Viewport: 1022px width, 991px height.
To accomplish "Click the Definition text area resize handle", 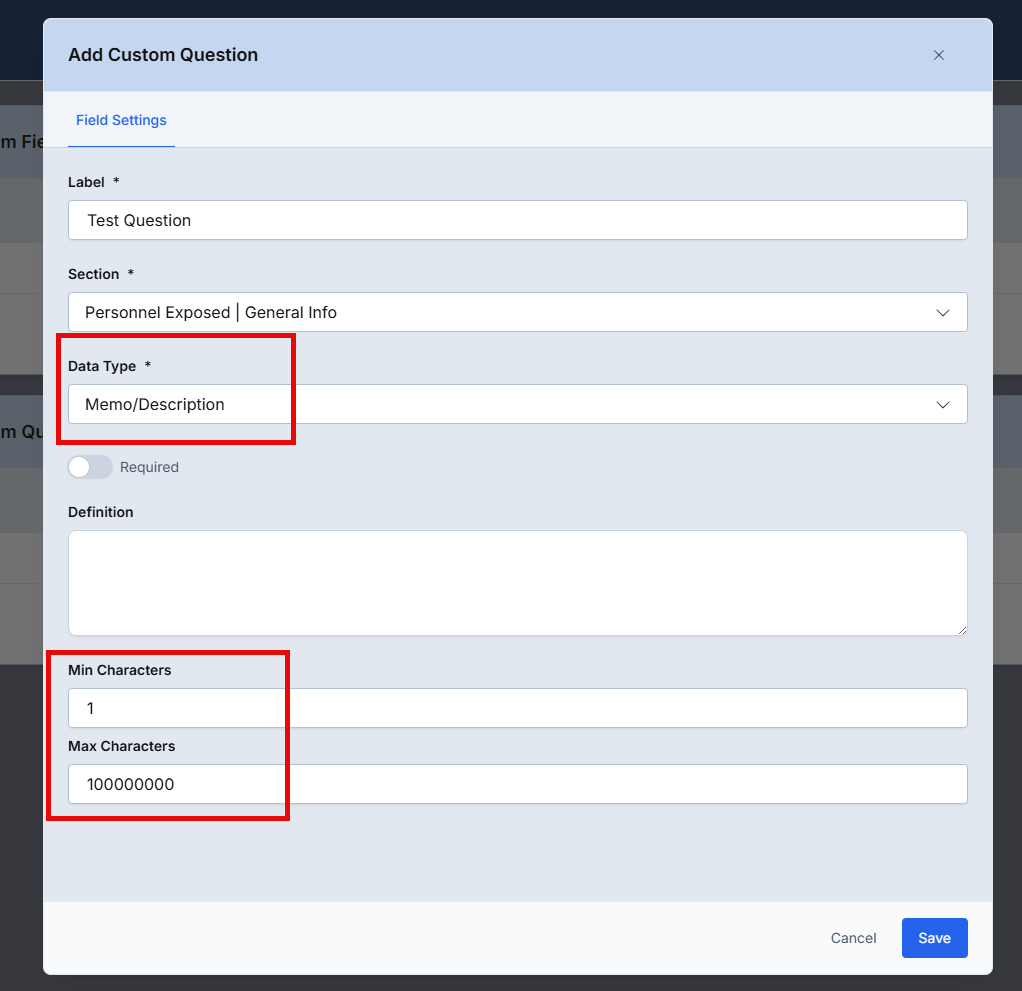I will 962,629.
